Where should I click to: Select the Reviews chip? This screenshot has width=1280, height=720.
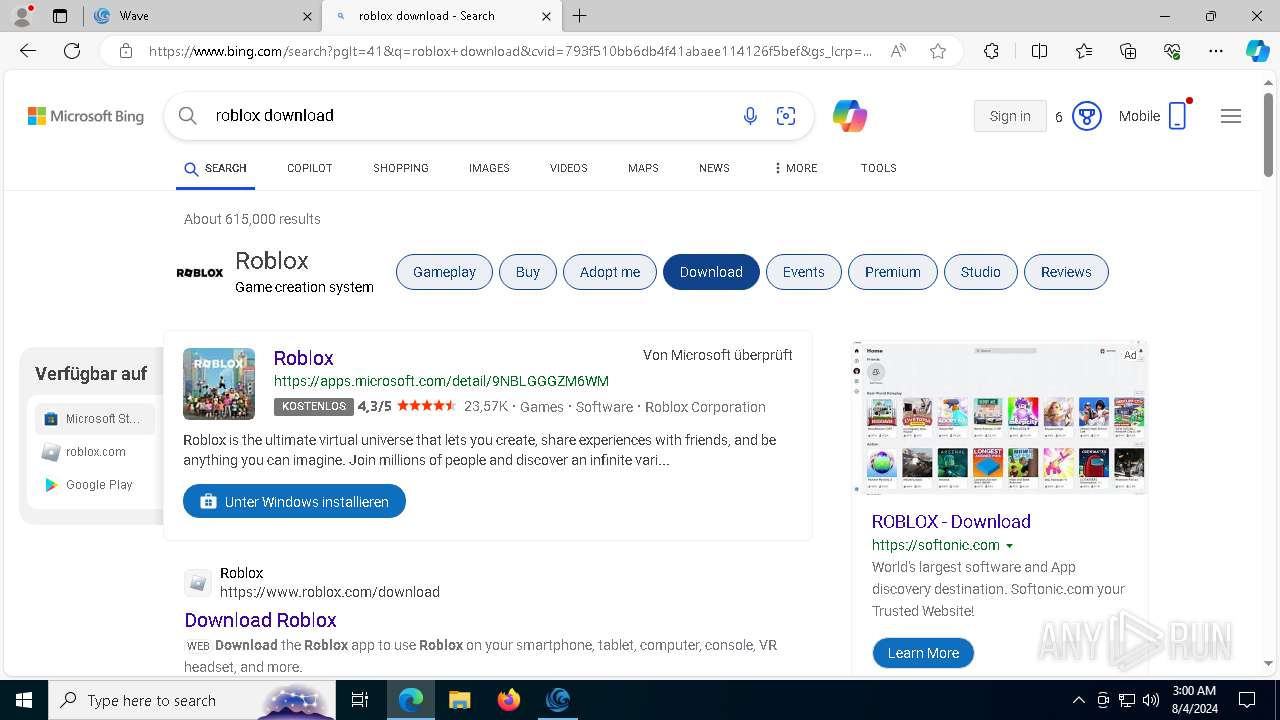click(1066, 272)
